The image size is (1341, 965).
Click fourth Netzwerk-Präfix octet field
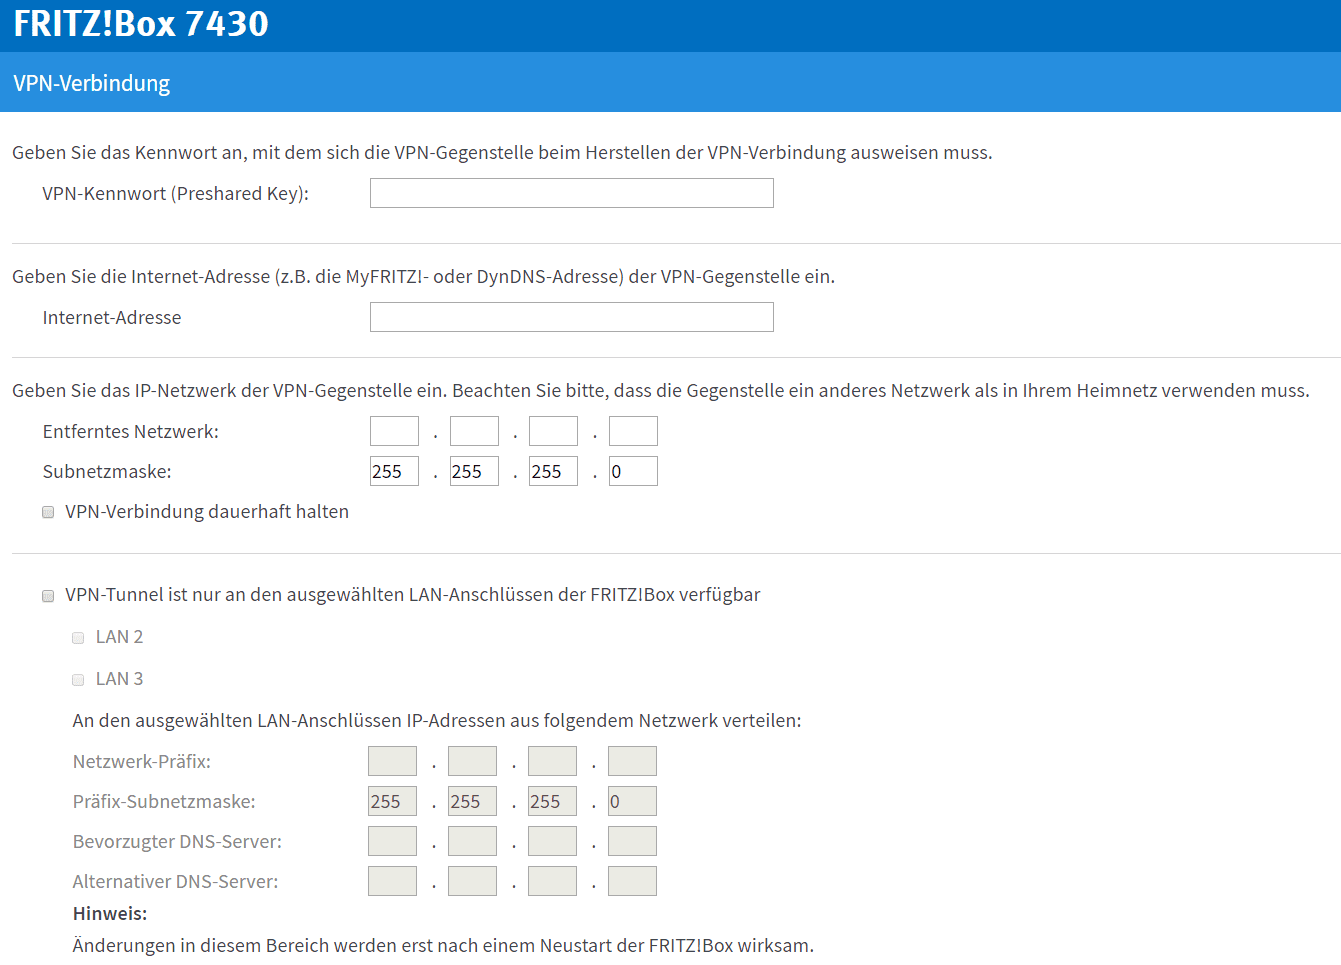click(x=632, y=761)
